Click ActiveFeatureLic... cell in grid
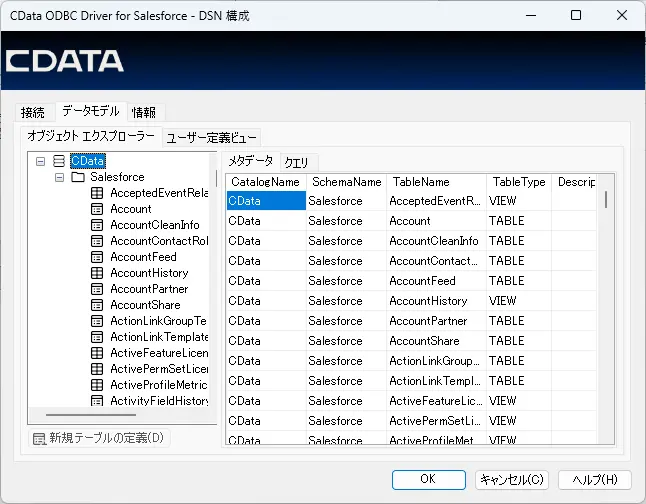The width and height of the screenshot is (646, 504). [x=436, y=401]
